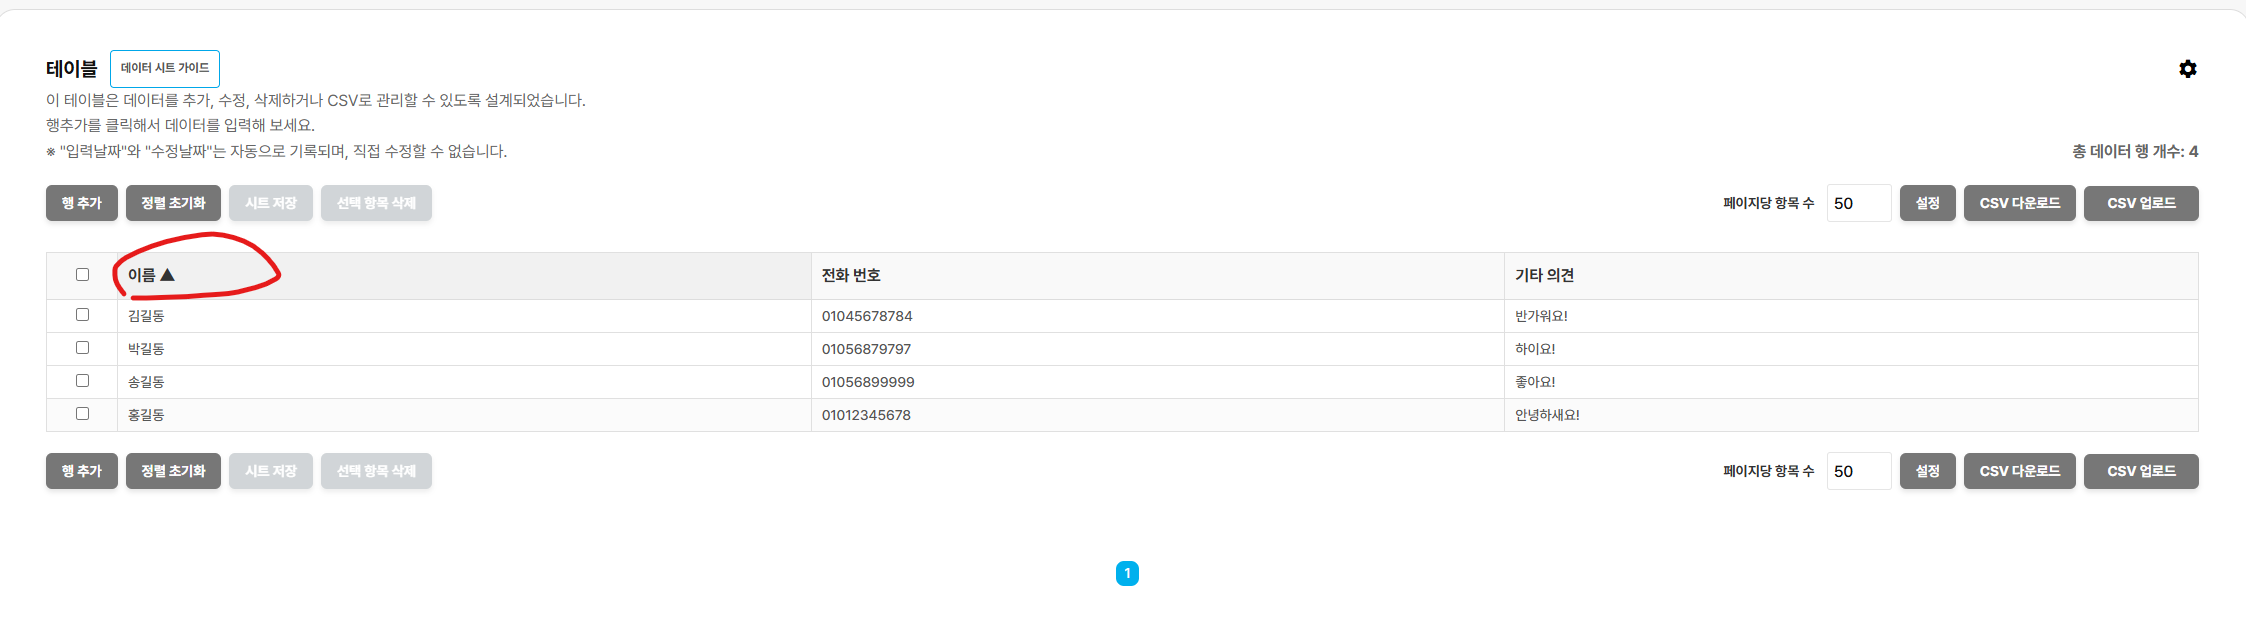This screenshot has height=623, width=2246.
Task: Select the phone number 01012345678
Action: tap(866, 415)
